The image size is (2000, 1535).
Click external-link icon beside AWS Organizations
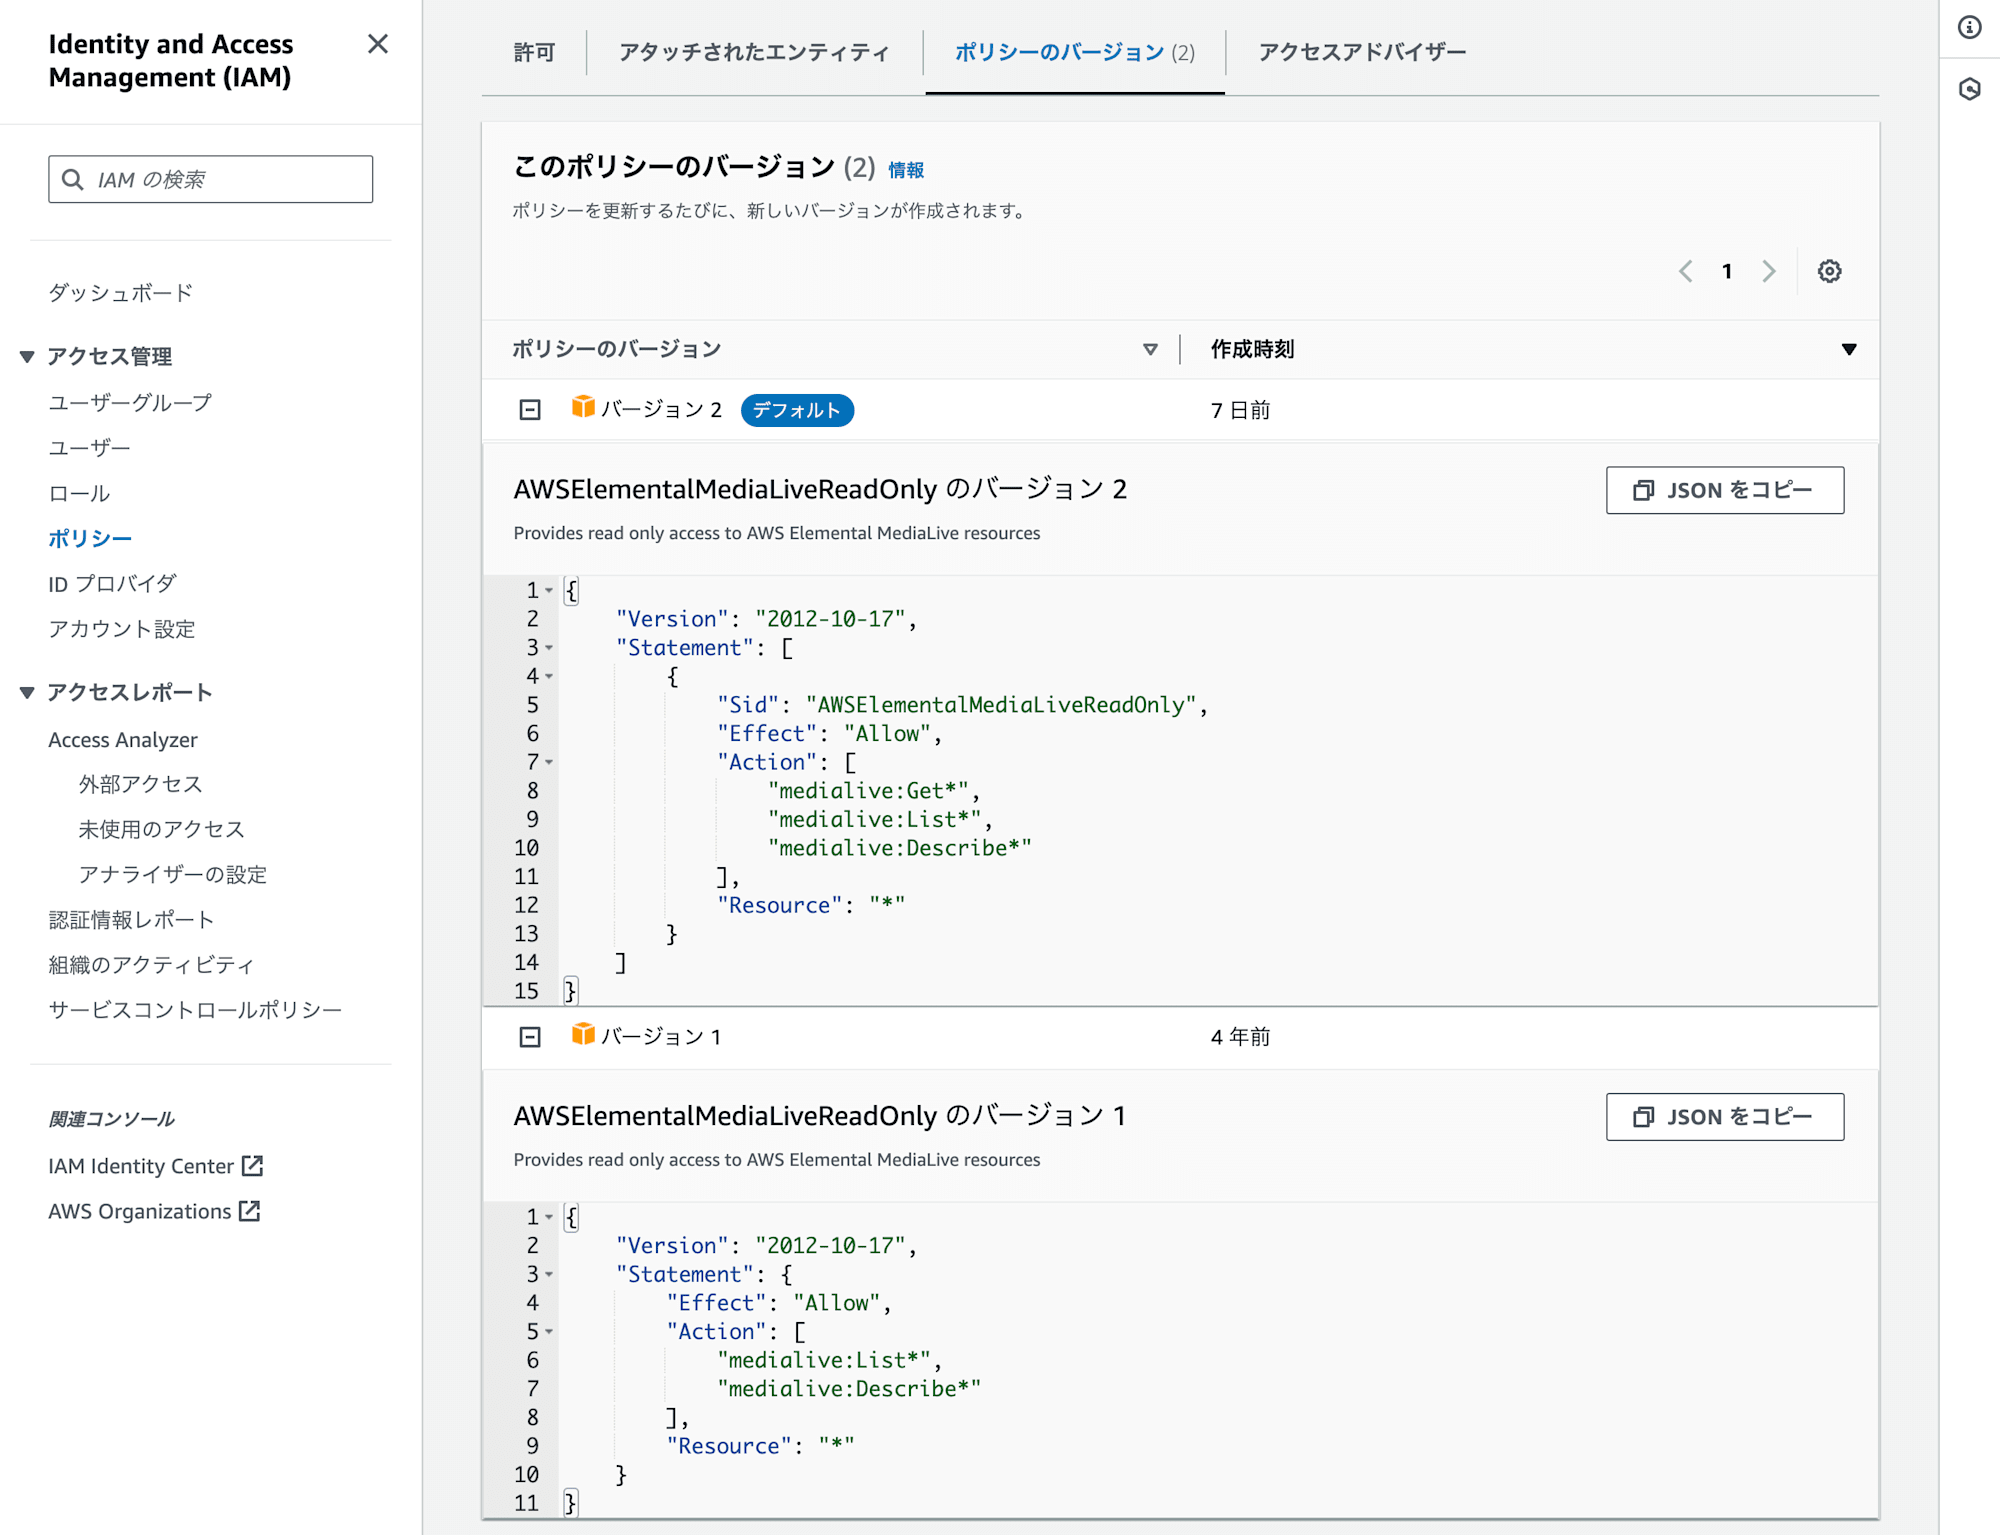[x=250, y=1210]
